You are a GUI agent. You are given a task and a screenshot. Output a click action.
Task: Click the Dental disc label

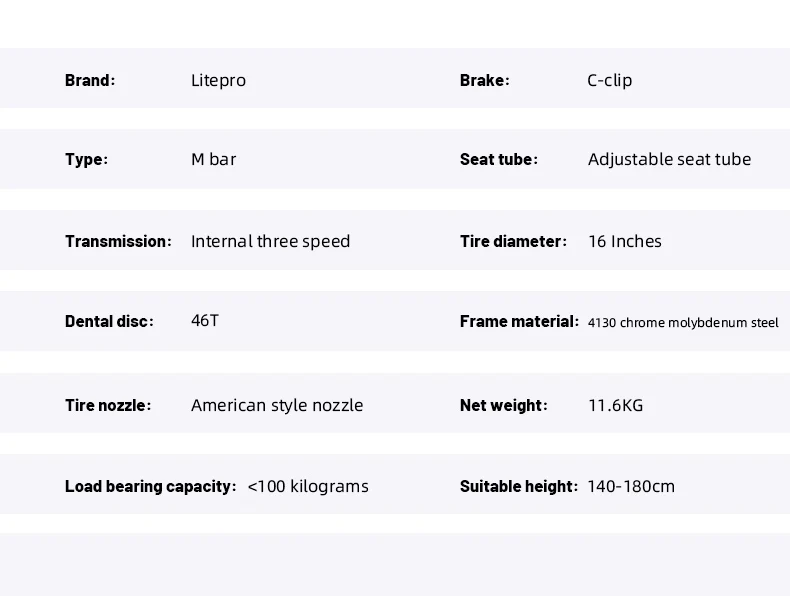[x=109, y=321]
